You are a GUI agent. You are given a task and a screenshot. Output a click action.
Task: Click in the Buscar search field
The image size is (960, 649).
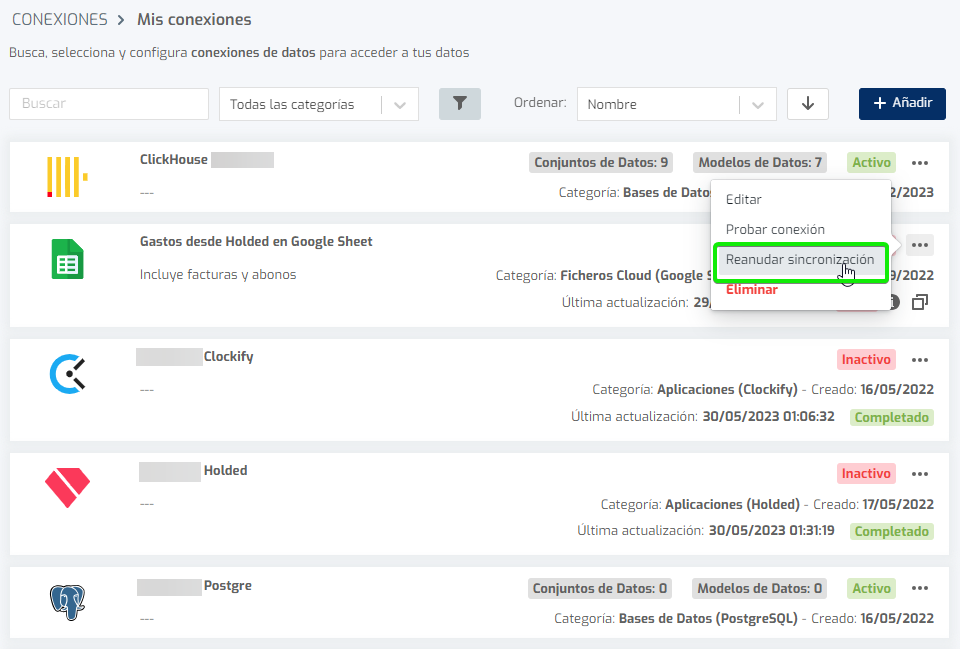click(x=109, y=103)
